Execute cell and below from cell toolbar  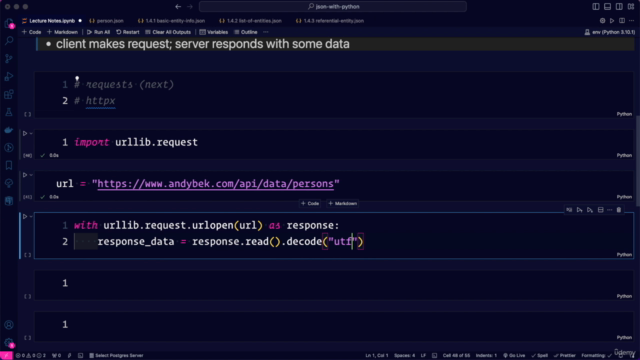tap(590, 210)
